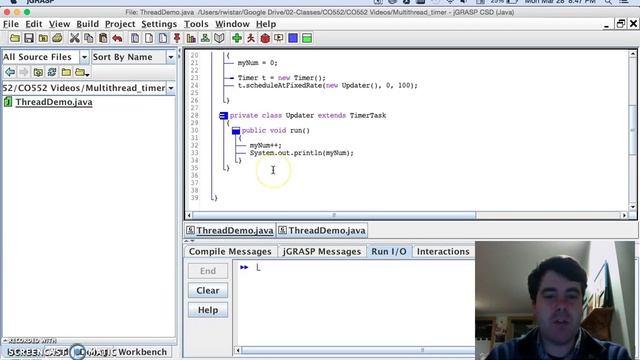640x360 pixels.
Task: Run in canvas with the presentation icon
Action: pyautogui.click(x=279, y=38)
